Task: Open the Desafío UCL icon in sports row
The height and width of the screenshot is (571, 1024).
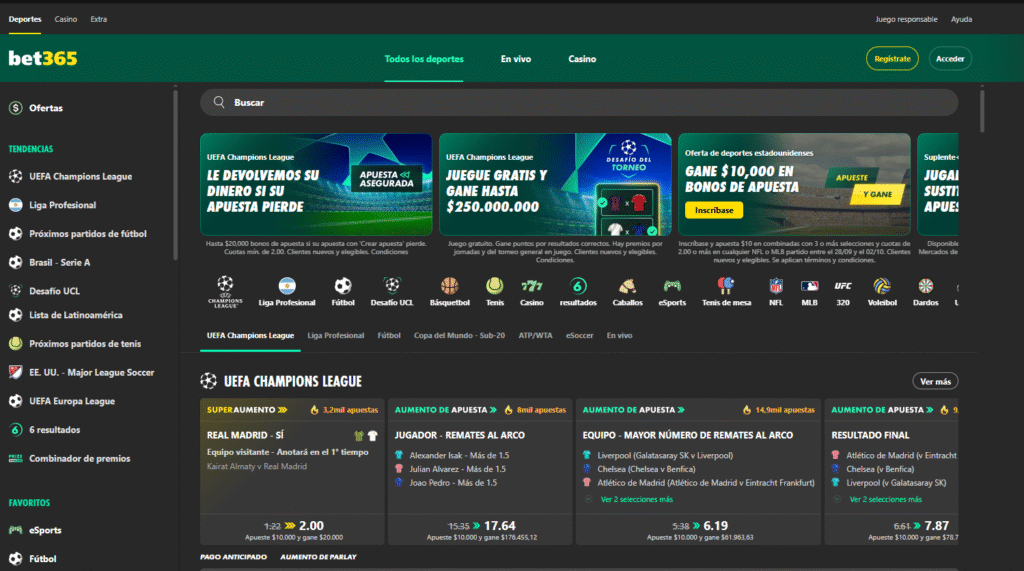Action: coord(392,286)
